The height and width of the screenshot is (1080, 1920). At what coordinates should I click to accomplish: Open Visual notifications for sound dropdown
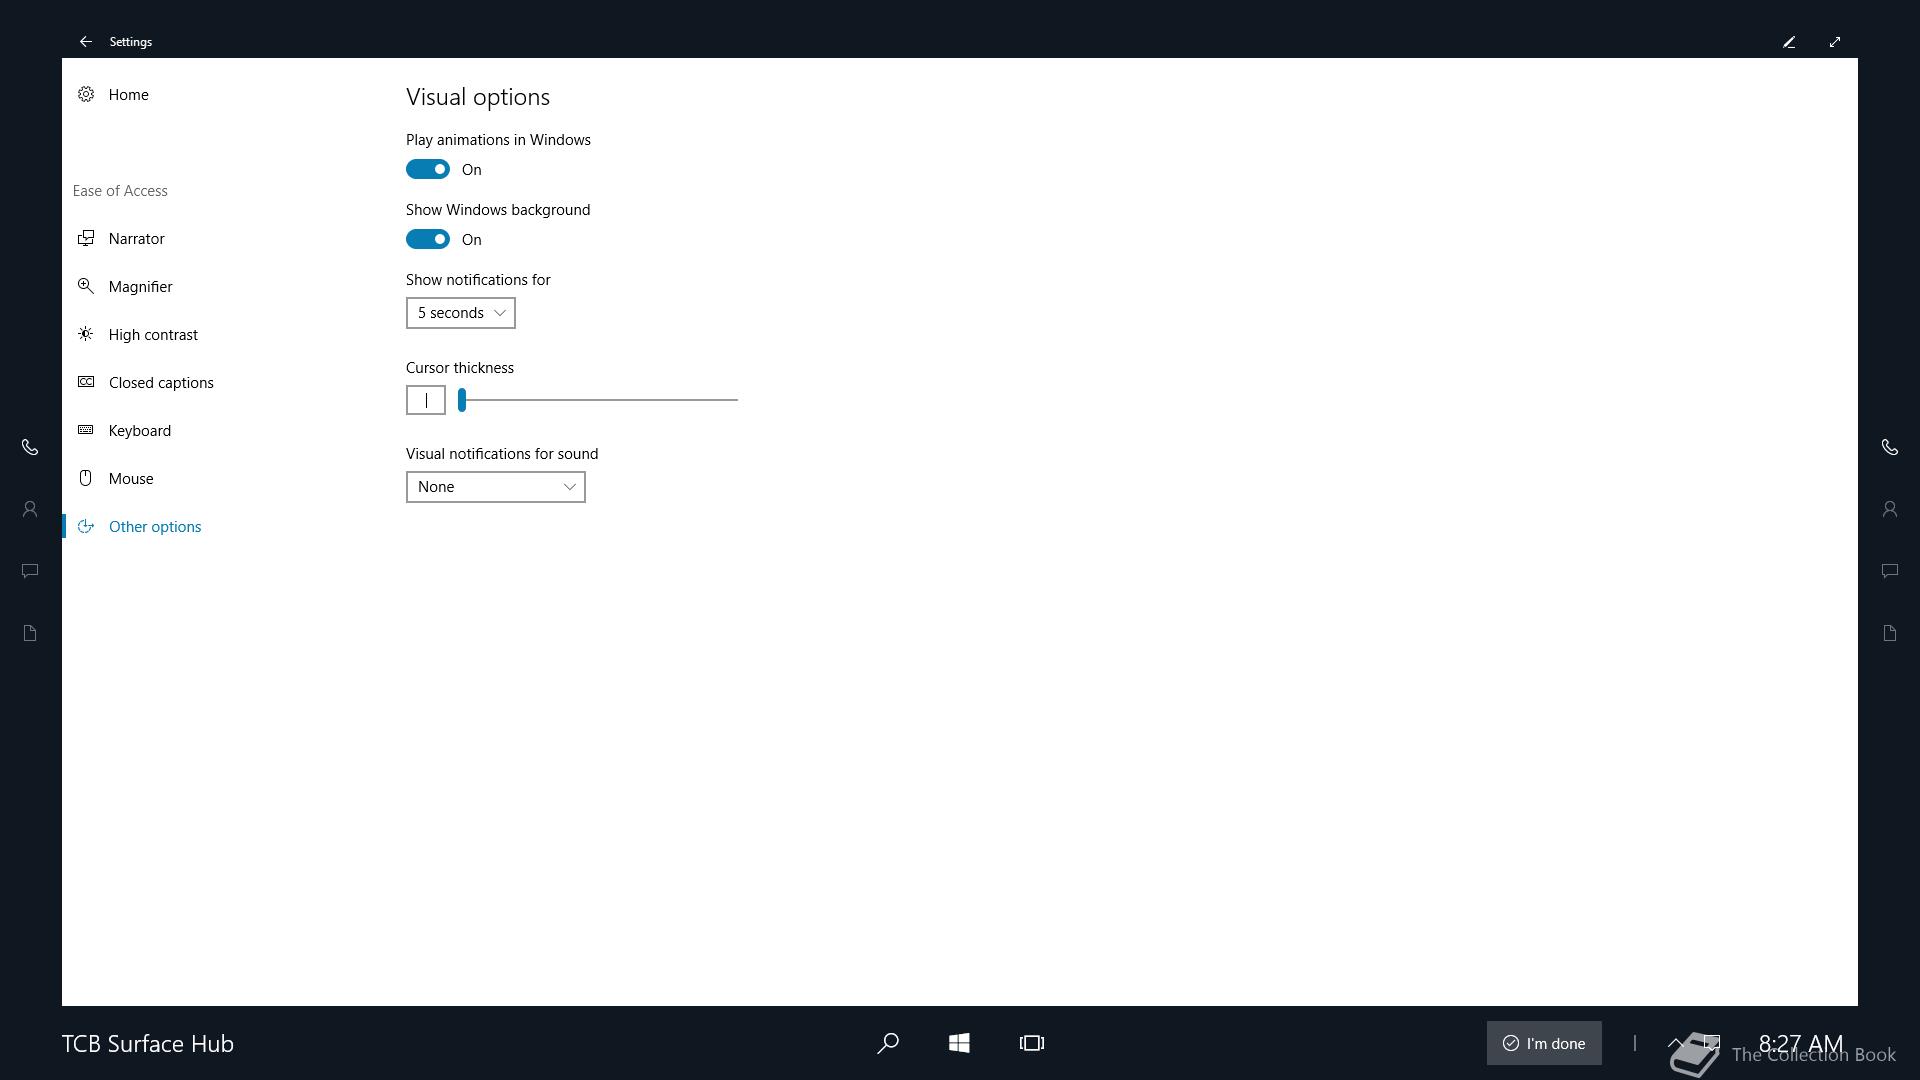(x=496, y=487)
